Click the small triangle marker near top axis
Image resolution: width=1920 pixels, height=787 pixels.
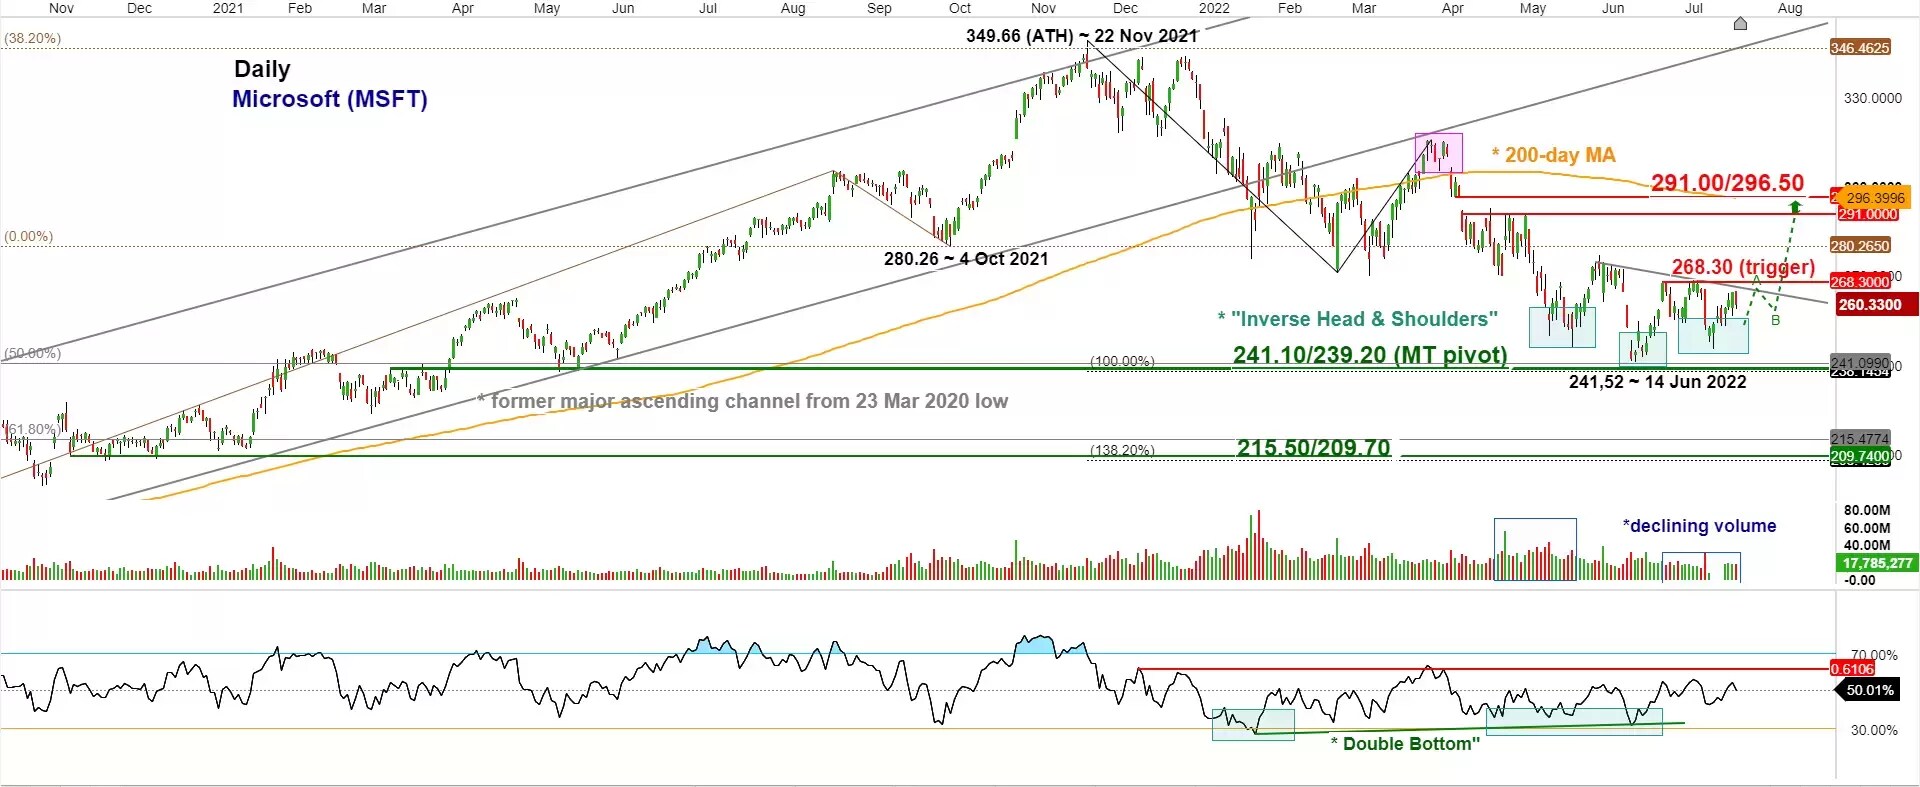click(1740, 24)
